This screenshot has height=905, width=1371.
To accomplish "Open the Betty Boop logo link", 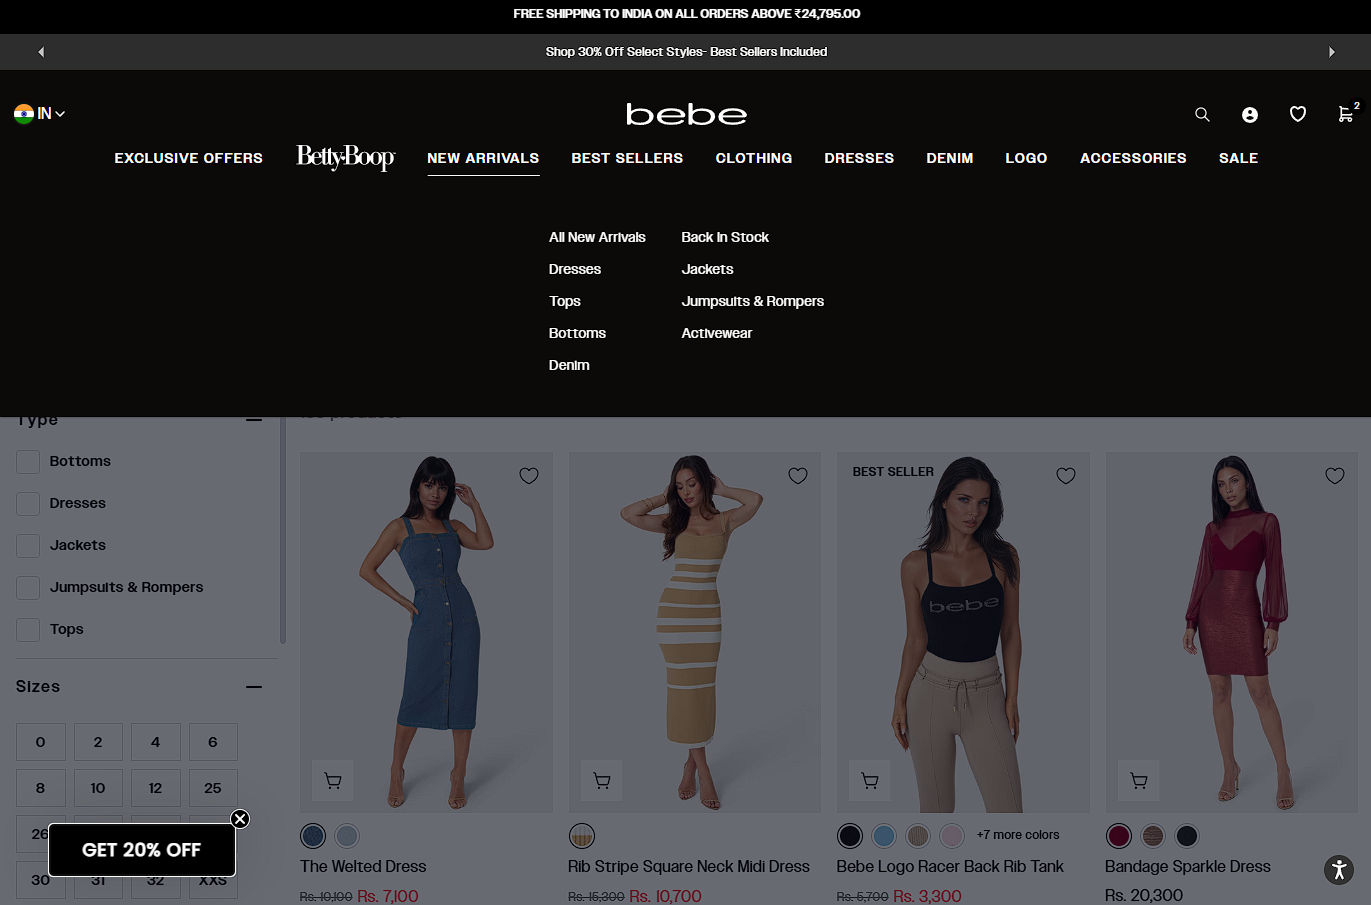I will point(345,158).
